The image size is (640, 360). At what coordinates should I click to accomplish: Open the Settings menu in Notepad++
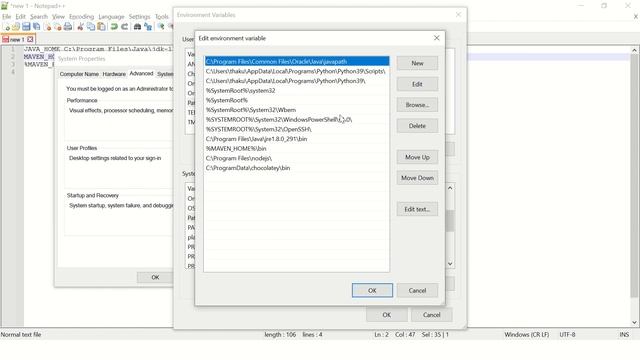coord(140,17)
